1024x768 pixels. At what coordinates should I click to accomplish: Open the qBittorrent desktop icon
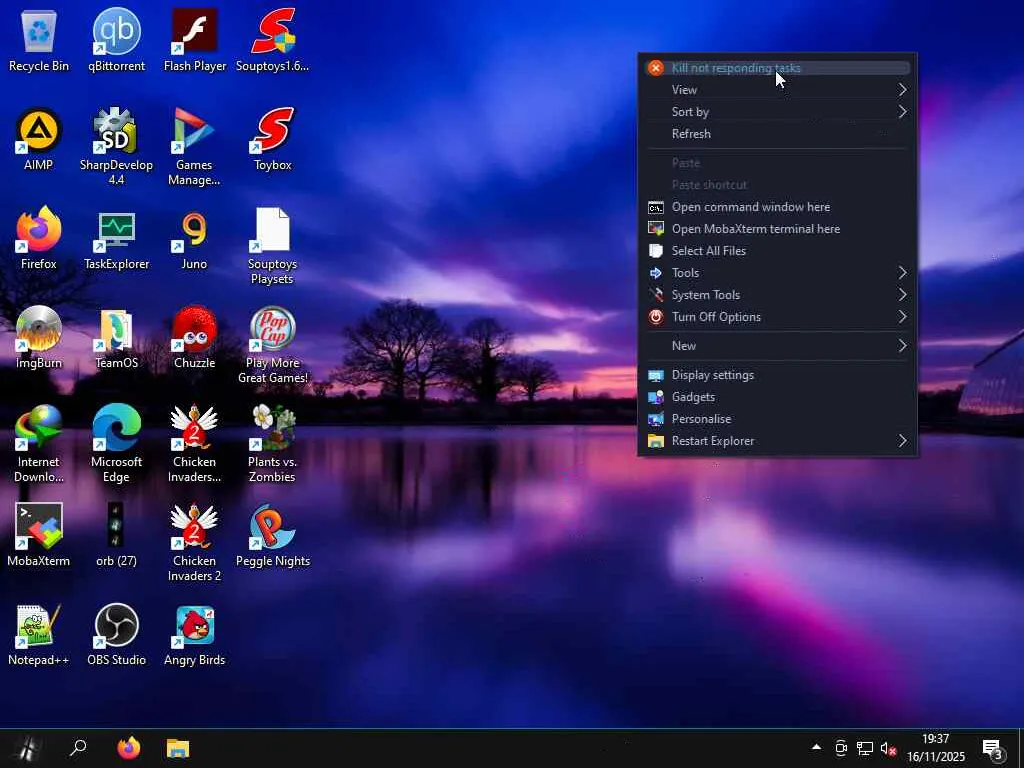point(116,33)
